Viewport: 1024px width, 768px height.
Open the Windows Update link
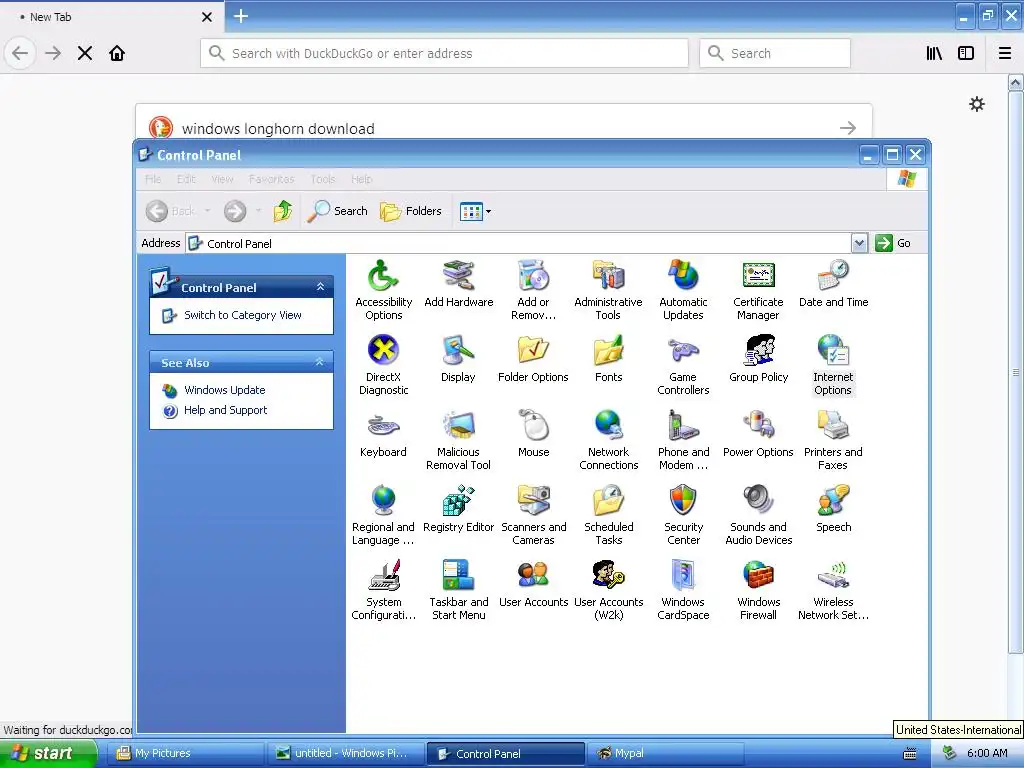(x=224, y=390)
